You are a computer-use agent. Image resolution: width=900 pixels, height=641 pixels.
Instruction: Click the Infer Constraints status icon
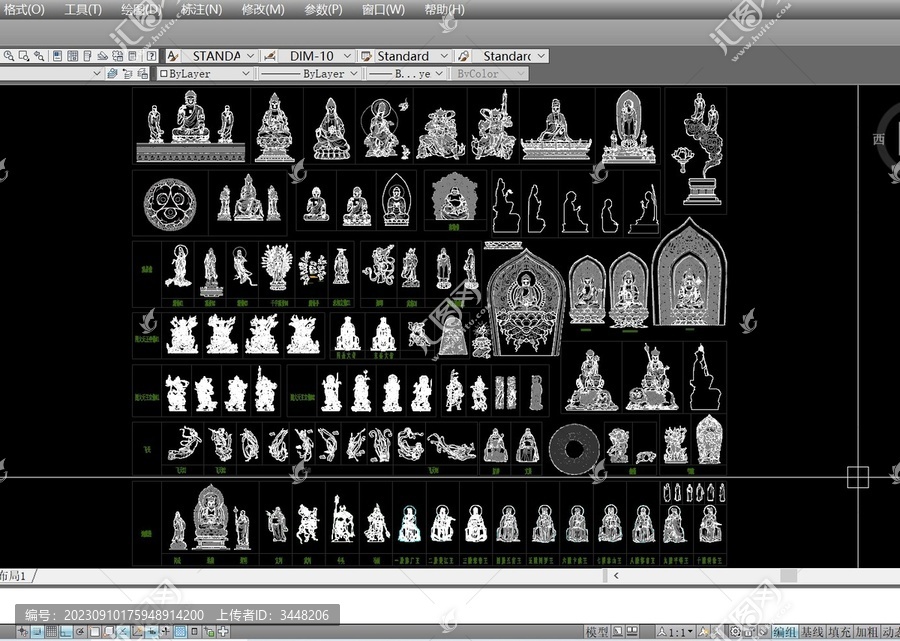point(22,632)
